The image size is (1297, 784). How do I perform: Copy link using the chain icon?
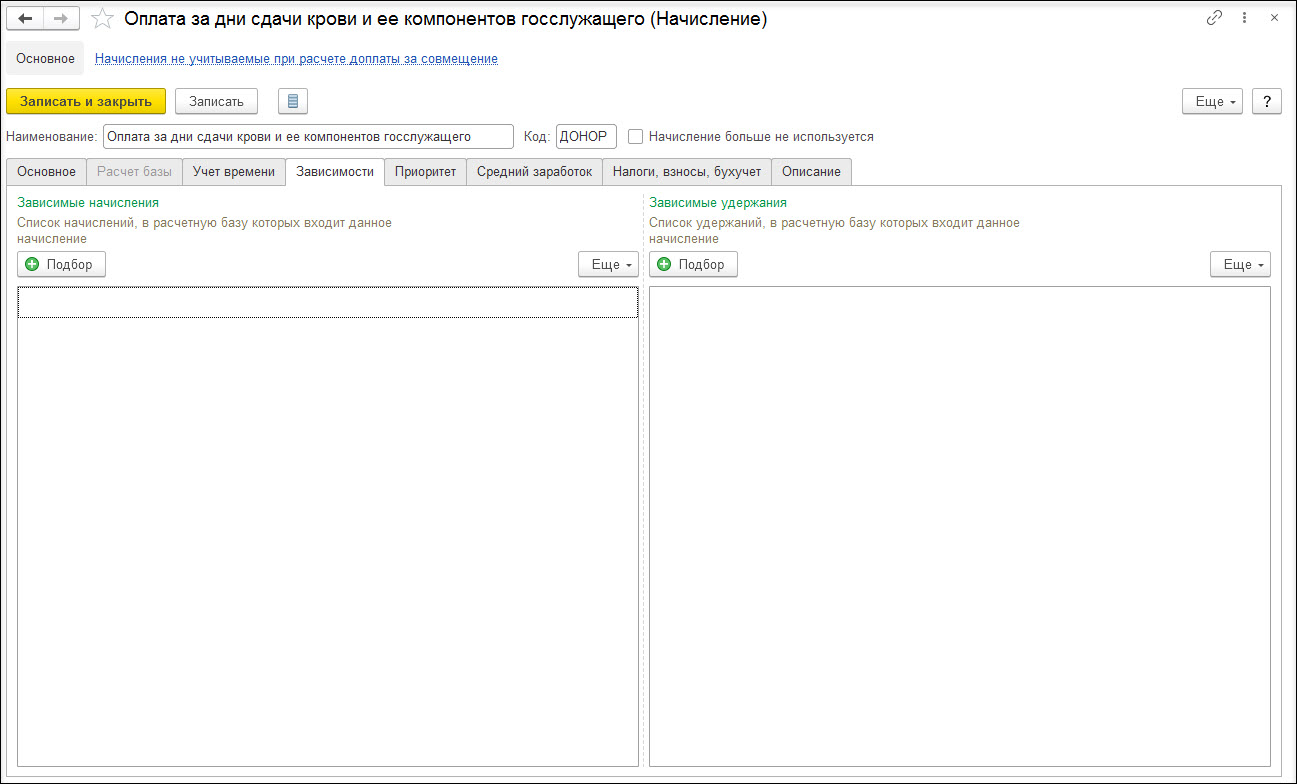pyautogui.click(x=1215, y=18)
